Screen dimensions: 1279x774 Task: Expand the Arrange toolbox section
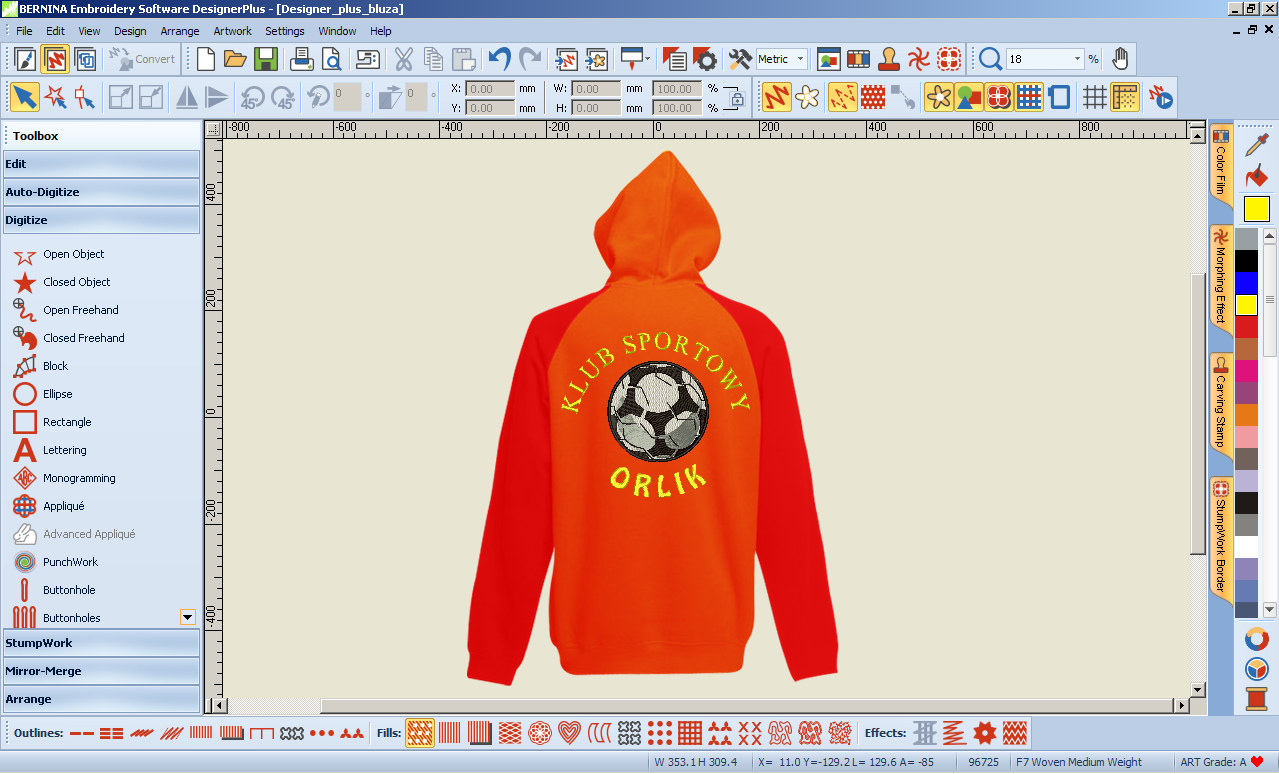point(101,699)
